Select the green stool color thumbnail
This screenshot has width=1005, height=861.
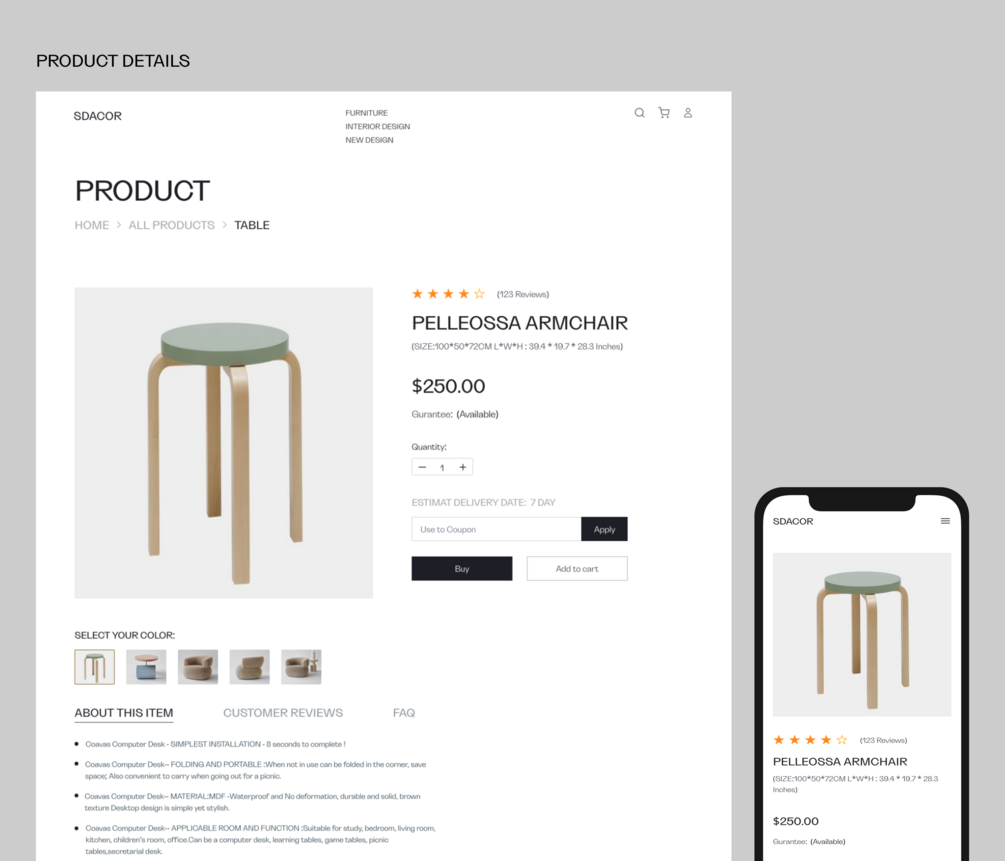(x=95, y=667)
